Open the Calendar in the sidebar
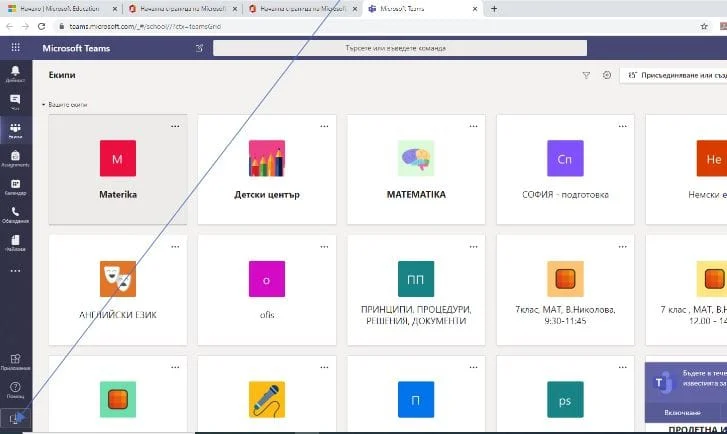 pyautogui.click(x=15, y=186)
